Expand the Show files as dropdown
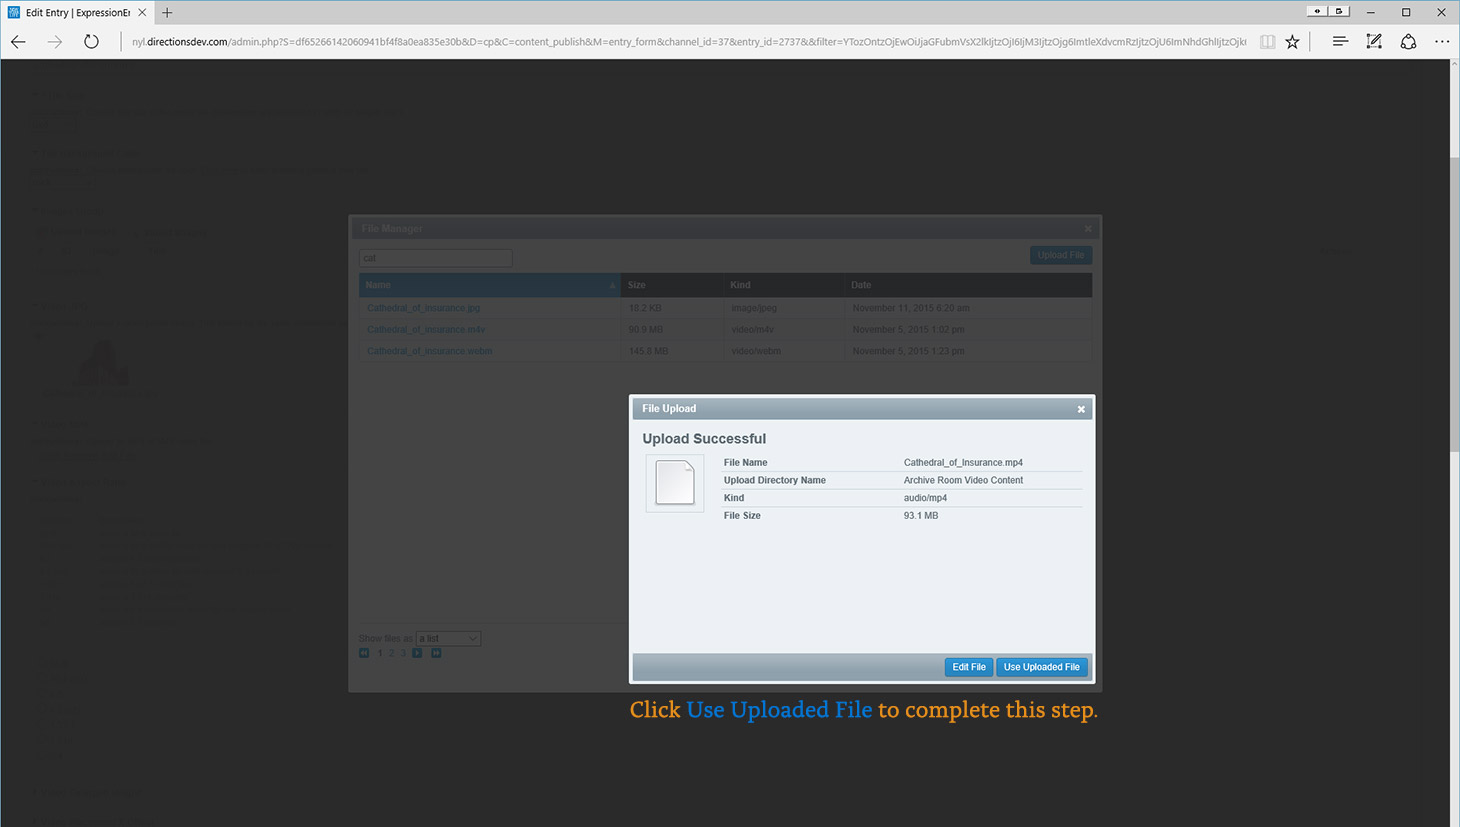1460x827 pixels. 448,638
